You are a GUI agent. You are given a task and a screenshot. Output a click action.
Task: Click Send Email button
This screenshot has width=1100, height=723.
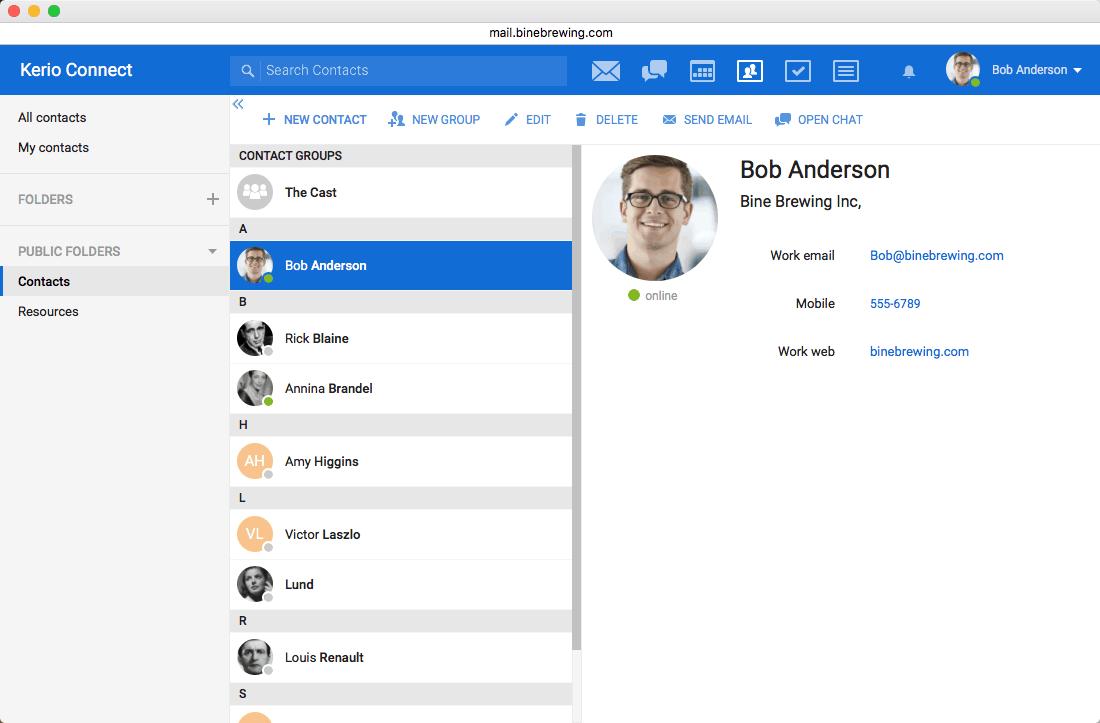pos(707,120)
